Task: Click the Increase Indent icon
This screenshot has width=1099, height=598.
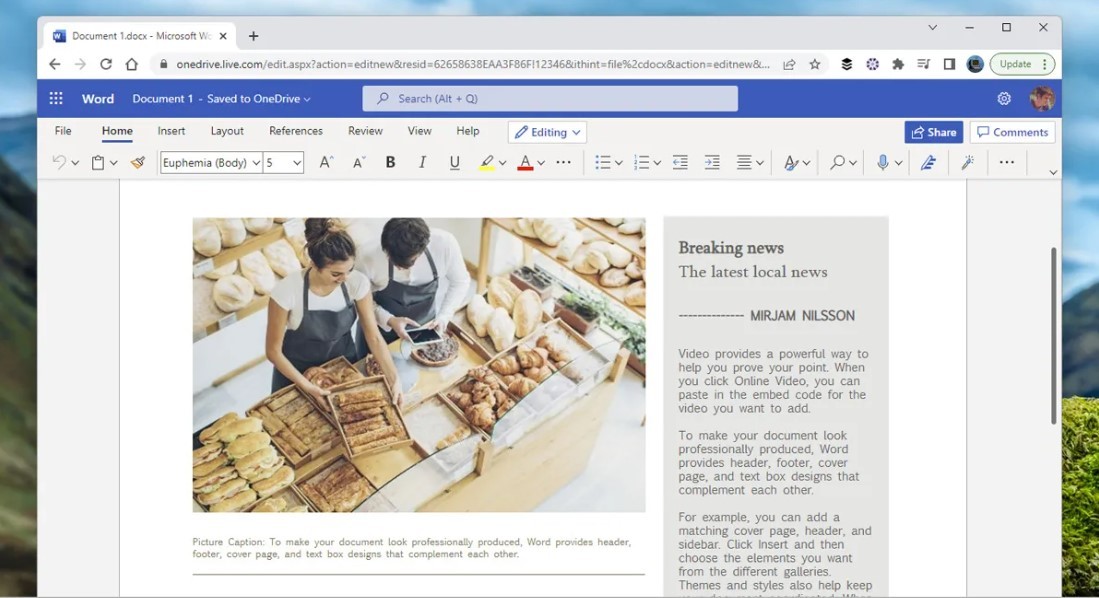Action: pos(712,163)
